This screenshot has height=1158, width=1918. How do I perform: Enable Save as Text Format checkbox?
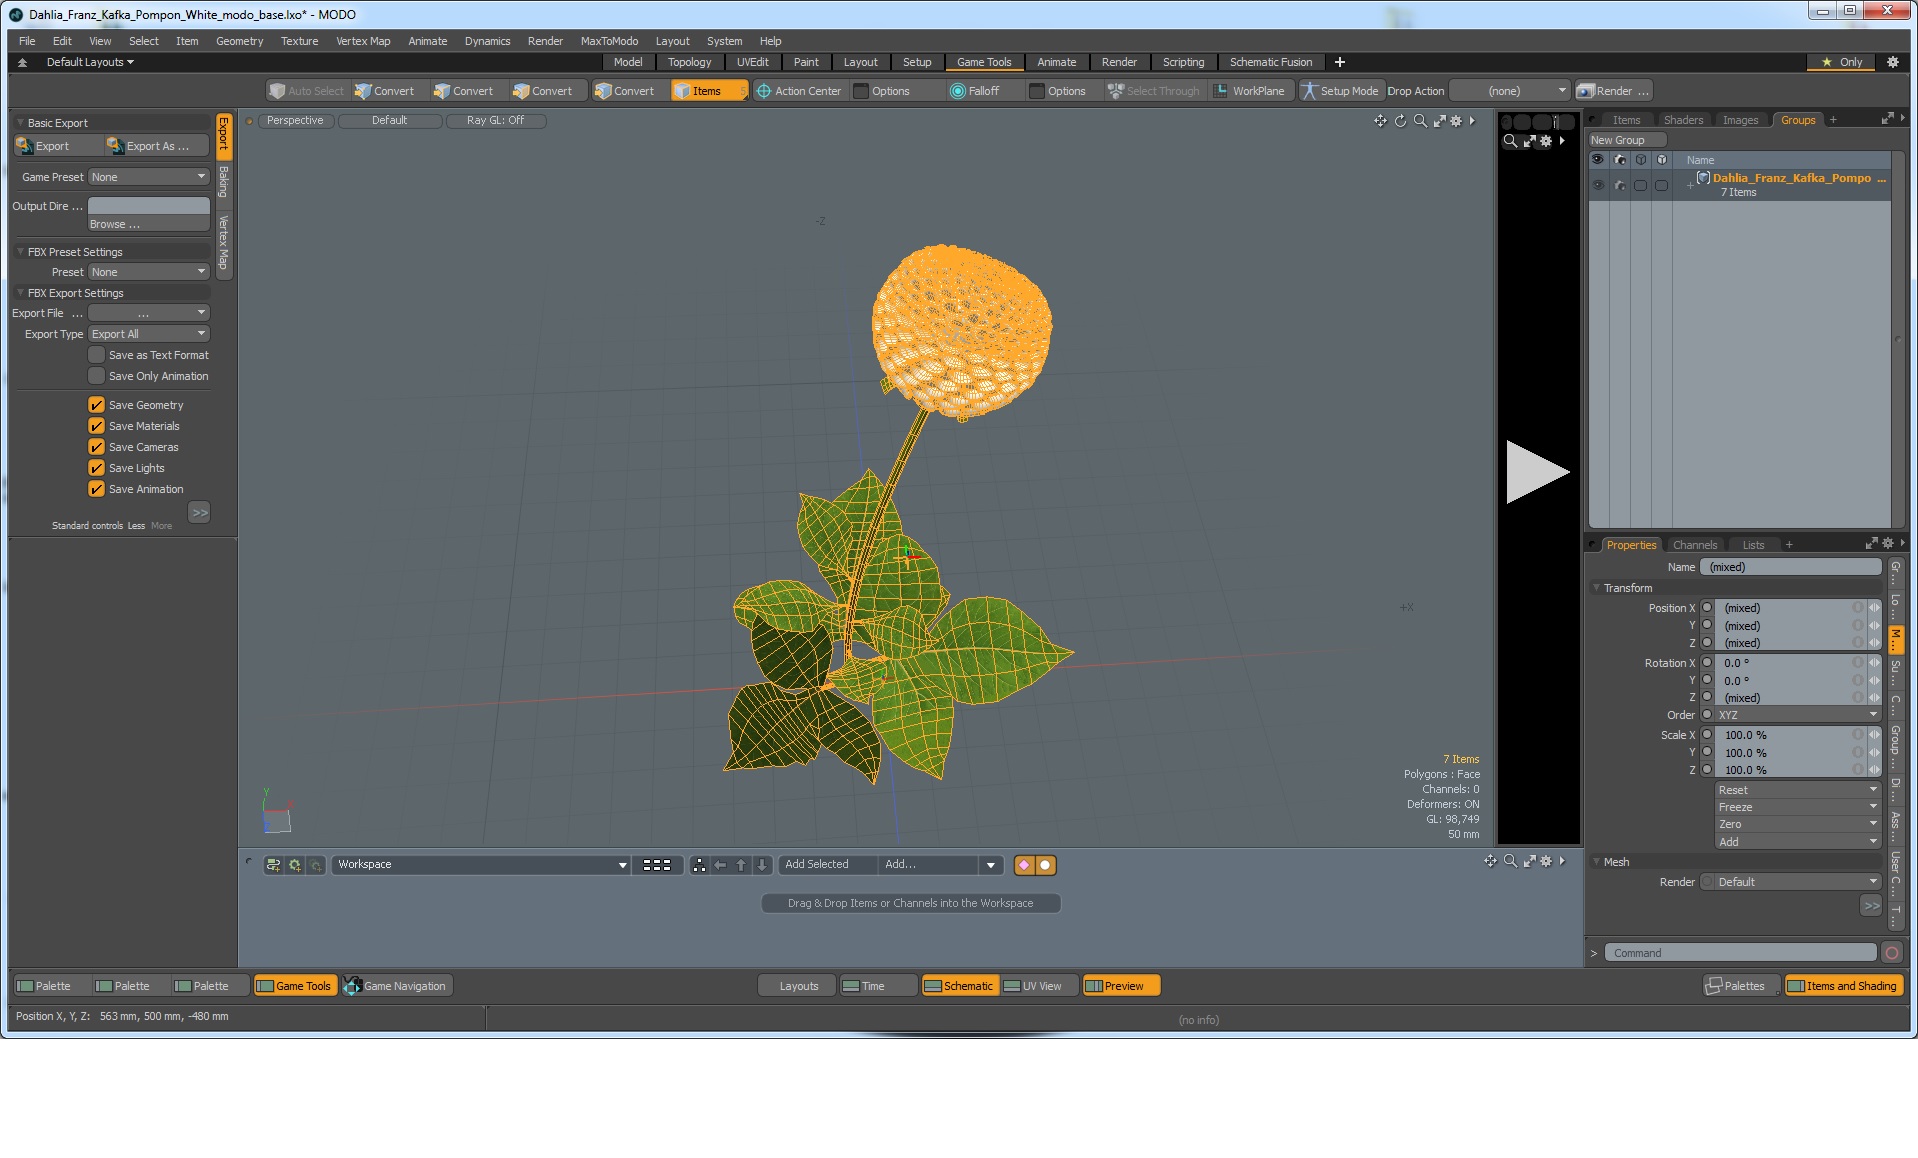(97, 355)
